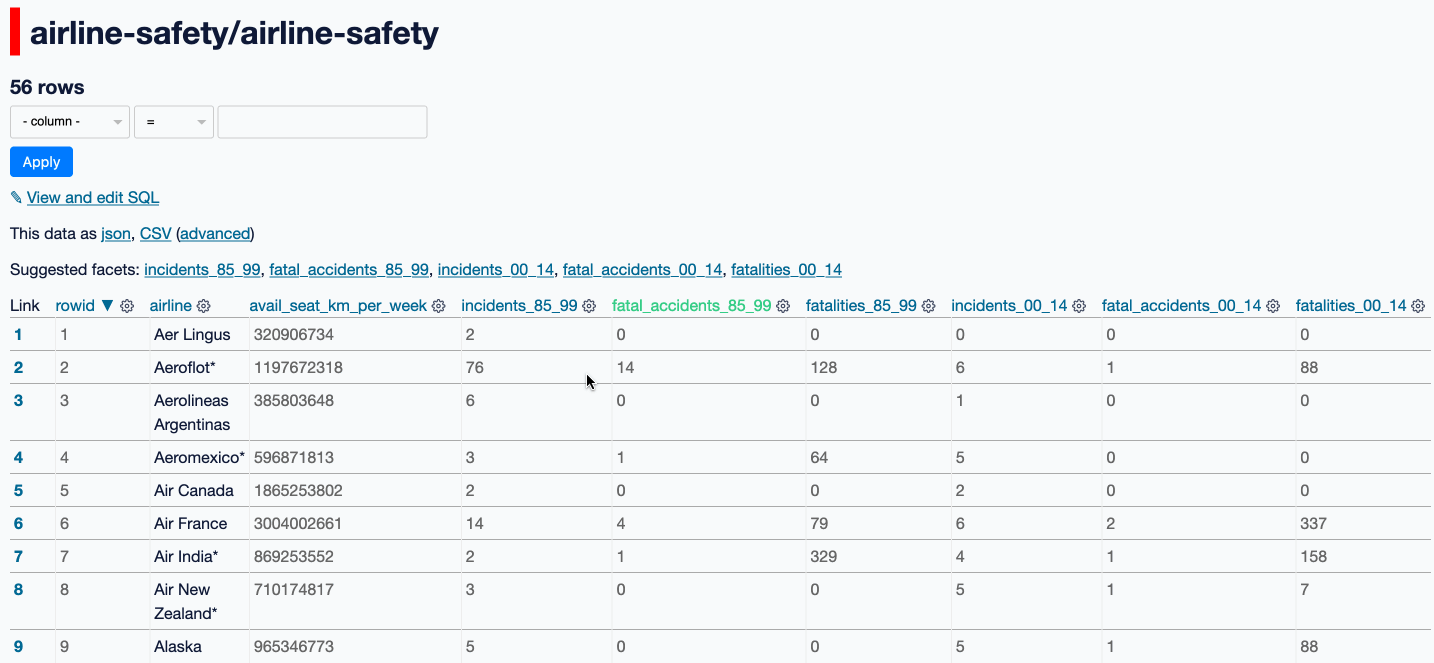This screenshot has height=663, width=1434.
Task: Open advanced export options link
Action: coord(215,234)
